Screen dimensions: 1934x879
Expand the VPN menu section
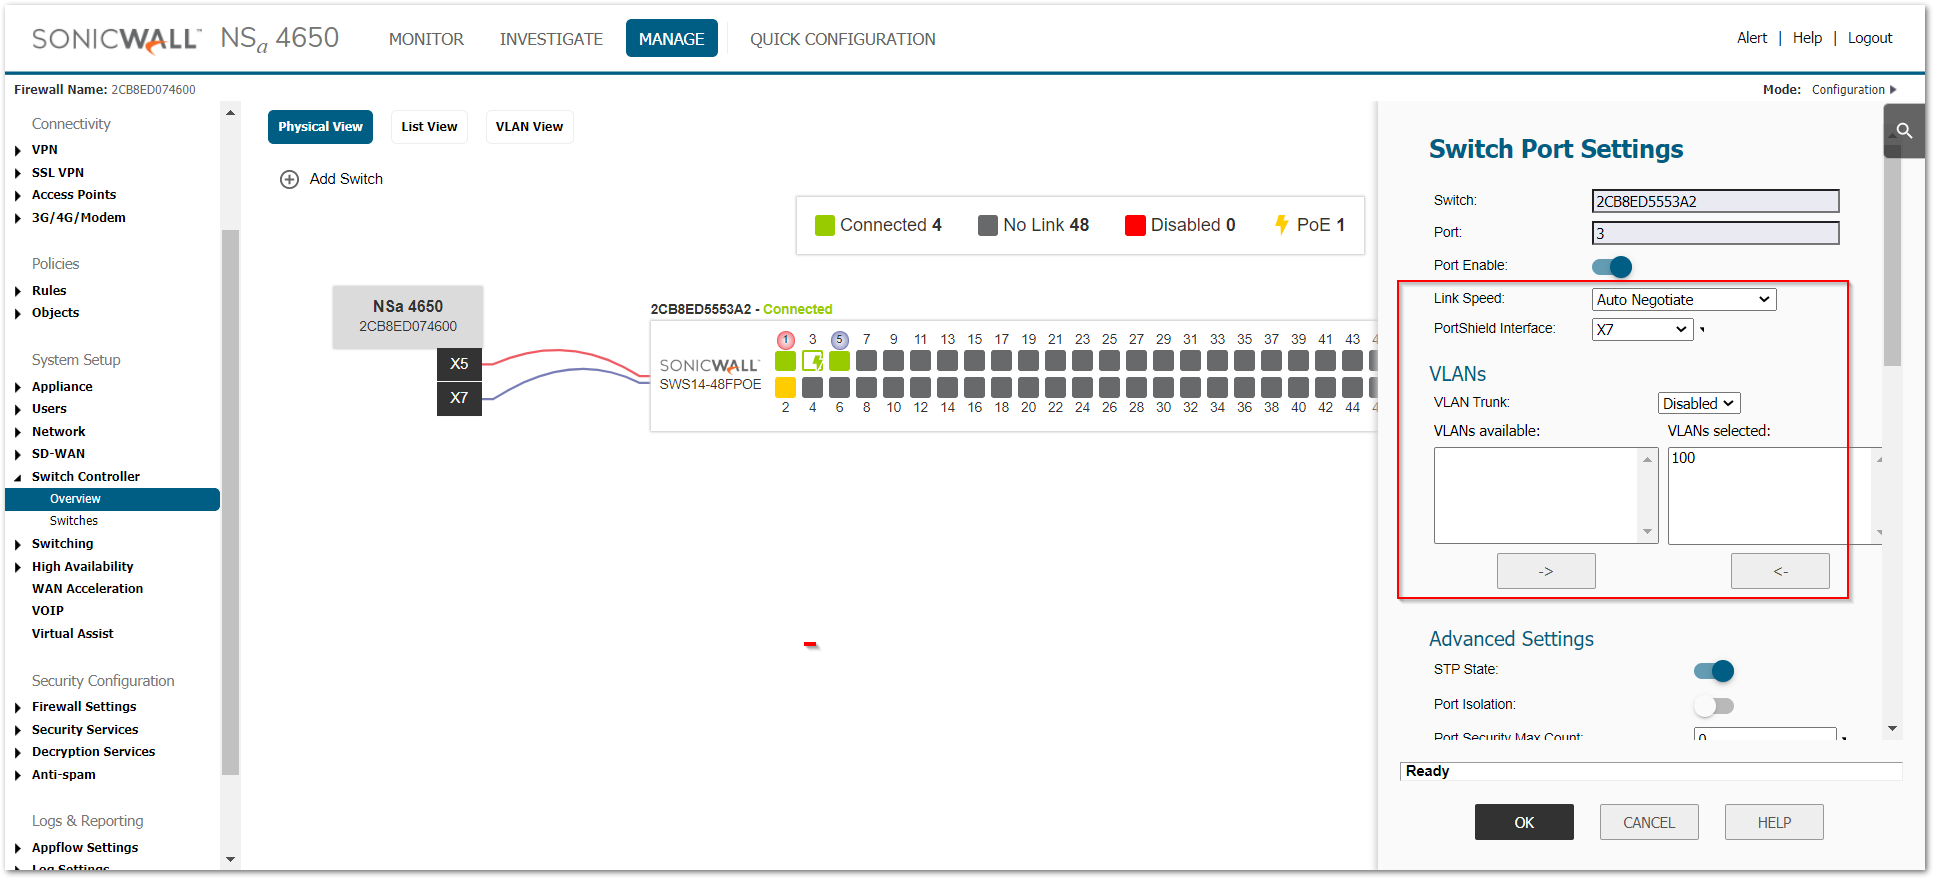click(18, 151)
